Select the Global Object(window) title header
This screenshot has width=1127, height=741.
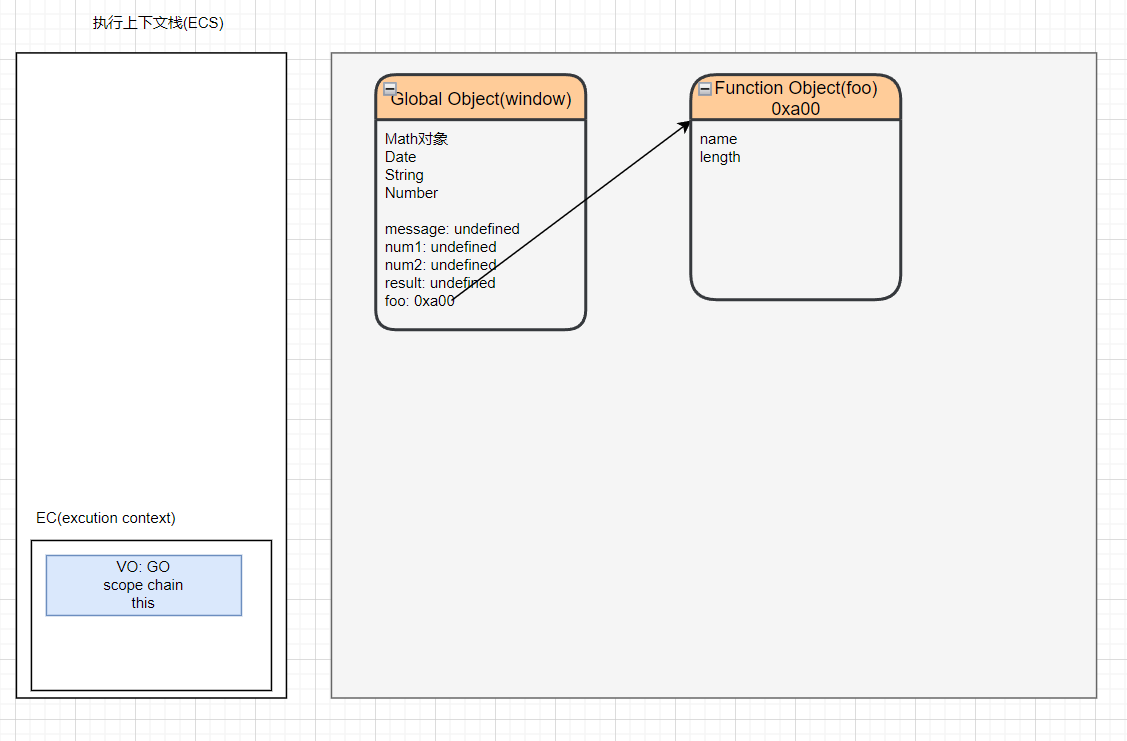(x=481, y=99)
